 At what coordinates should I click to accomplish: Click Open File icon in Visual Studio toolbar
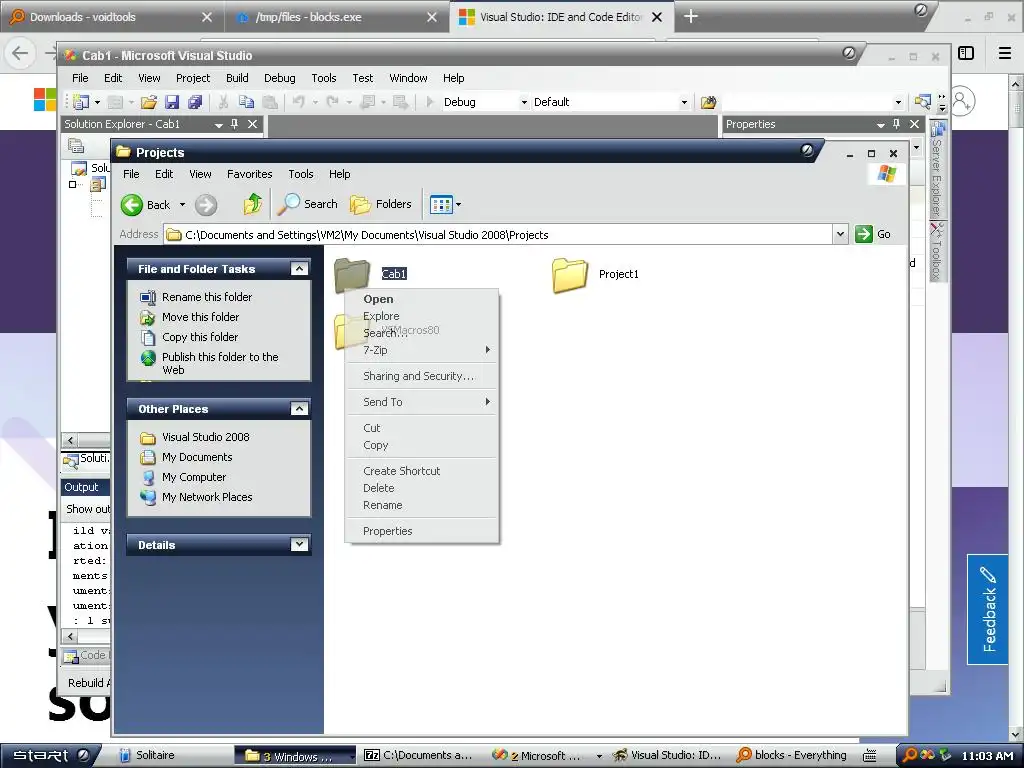[x=149, y=102]
